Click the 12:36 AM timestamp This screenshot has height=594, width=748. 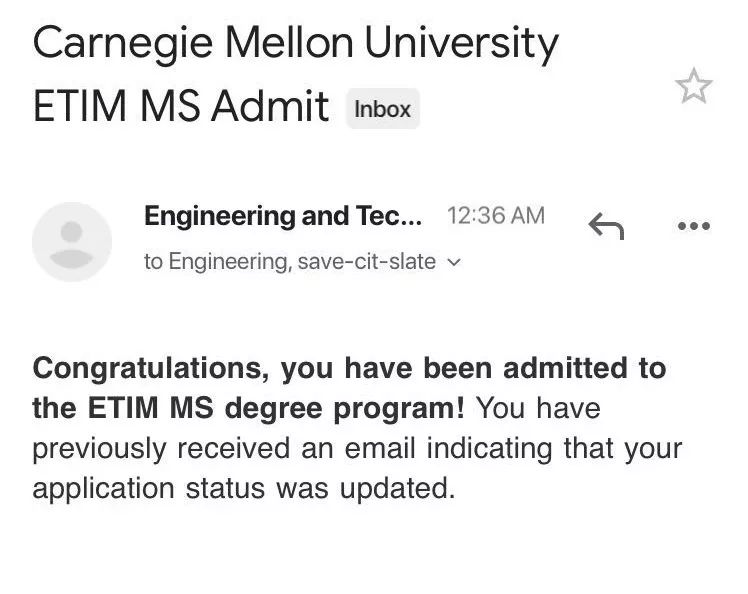(x=496, y=216)
